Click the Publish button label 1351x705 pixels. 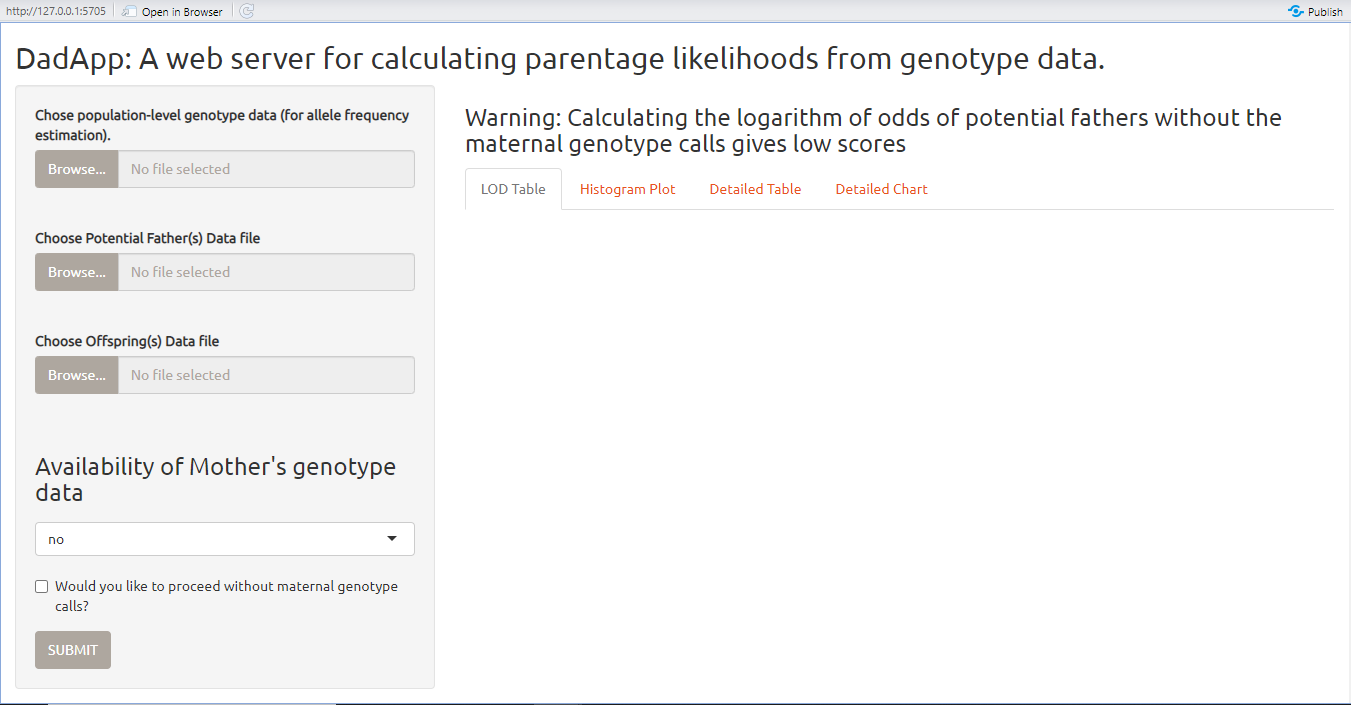point(1325,12)
